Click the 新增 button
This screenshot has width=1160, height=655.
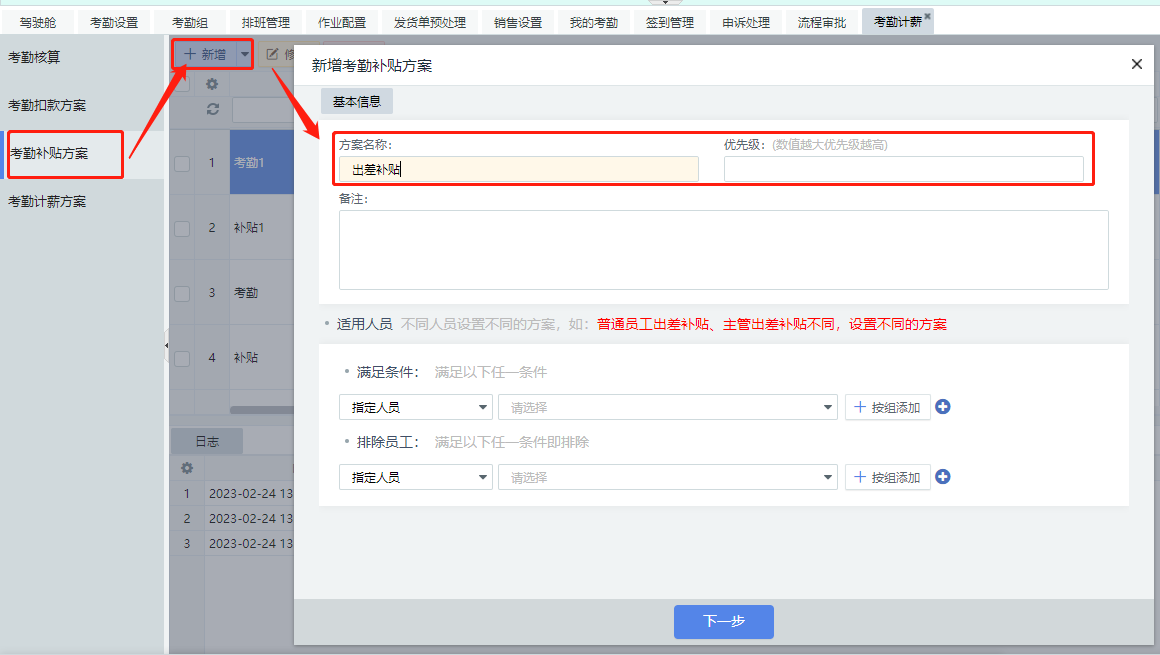[205, 54]
